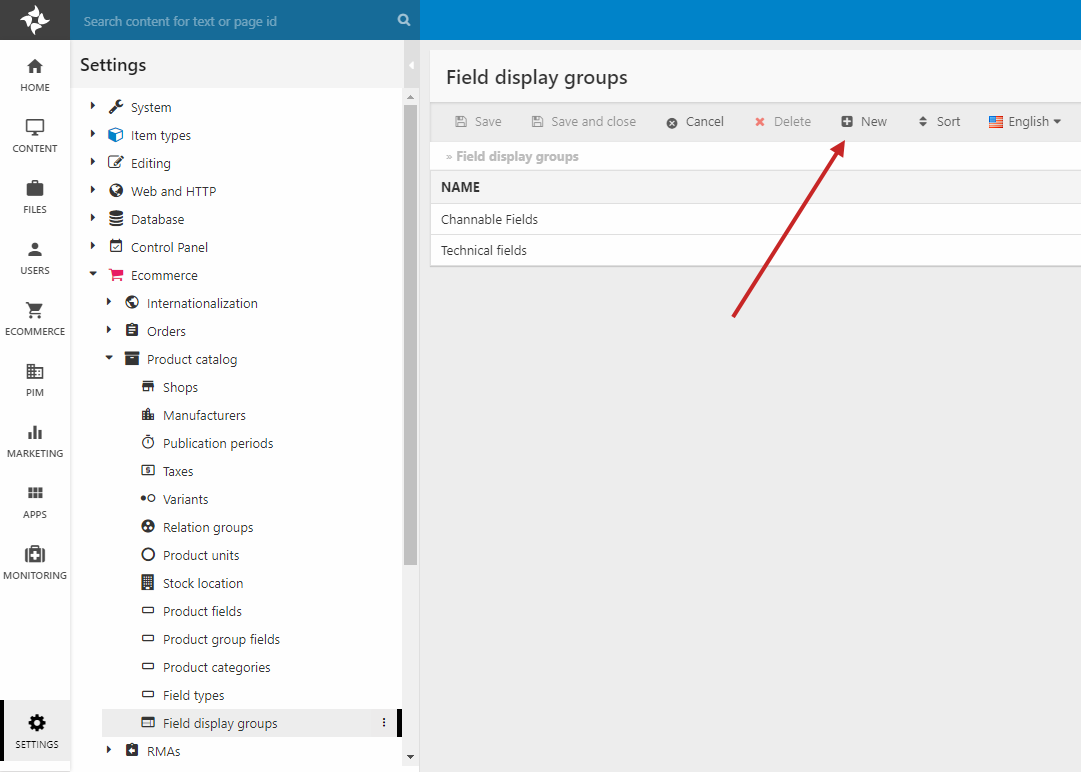The height and width of the screenshot is (772, 1081).
Task: Open the Home section in sidebar
Action: [x=35, y=75]
